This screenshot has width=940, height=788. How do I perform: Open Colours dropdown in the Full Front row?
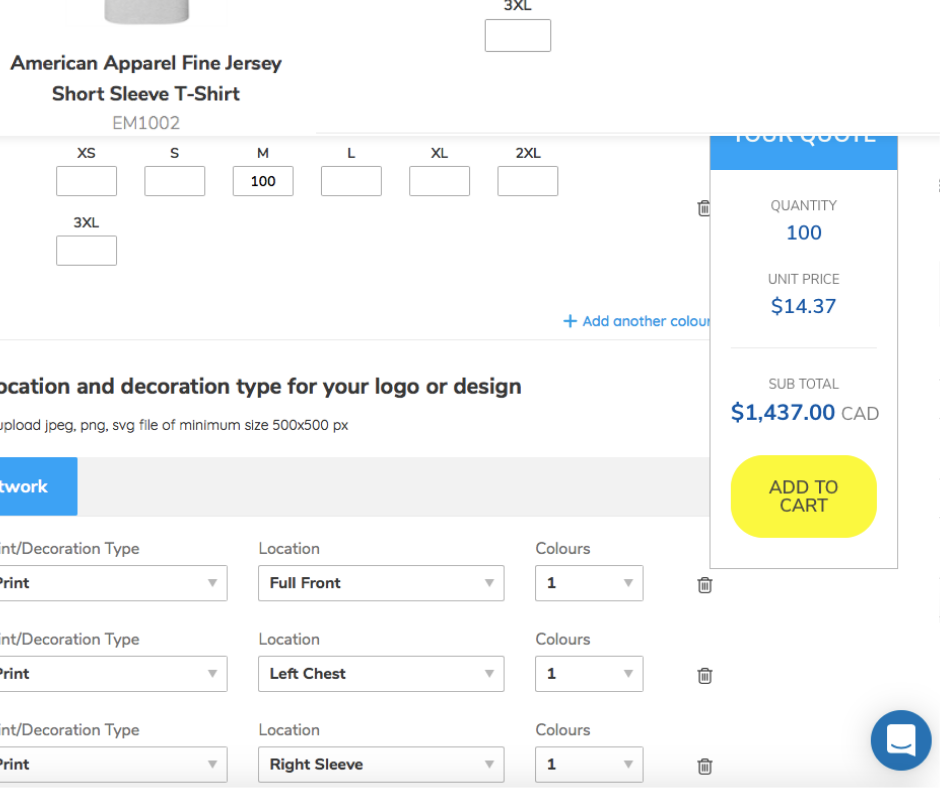coord(589,583)
